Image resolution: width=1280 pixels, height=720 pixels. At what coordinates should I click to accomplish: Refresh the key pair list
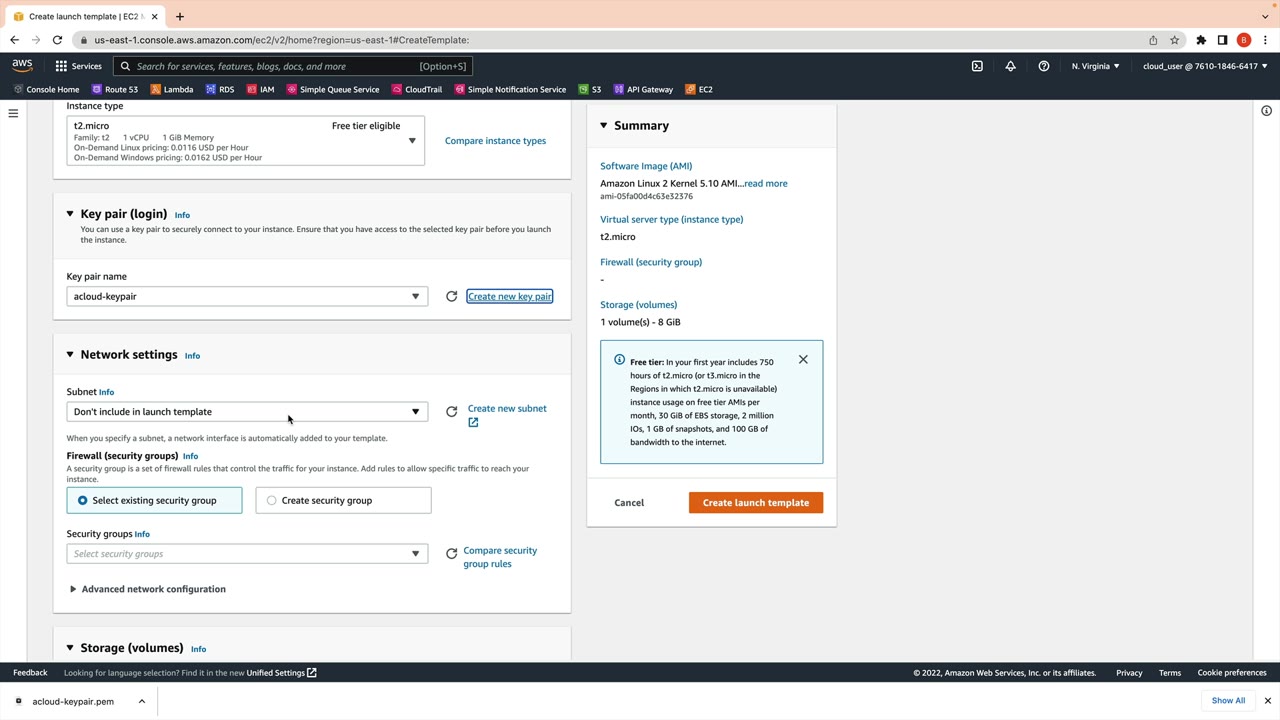tap(452, 296)
